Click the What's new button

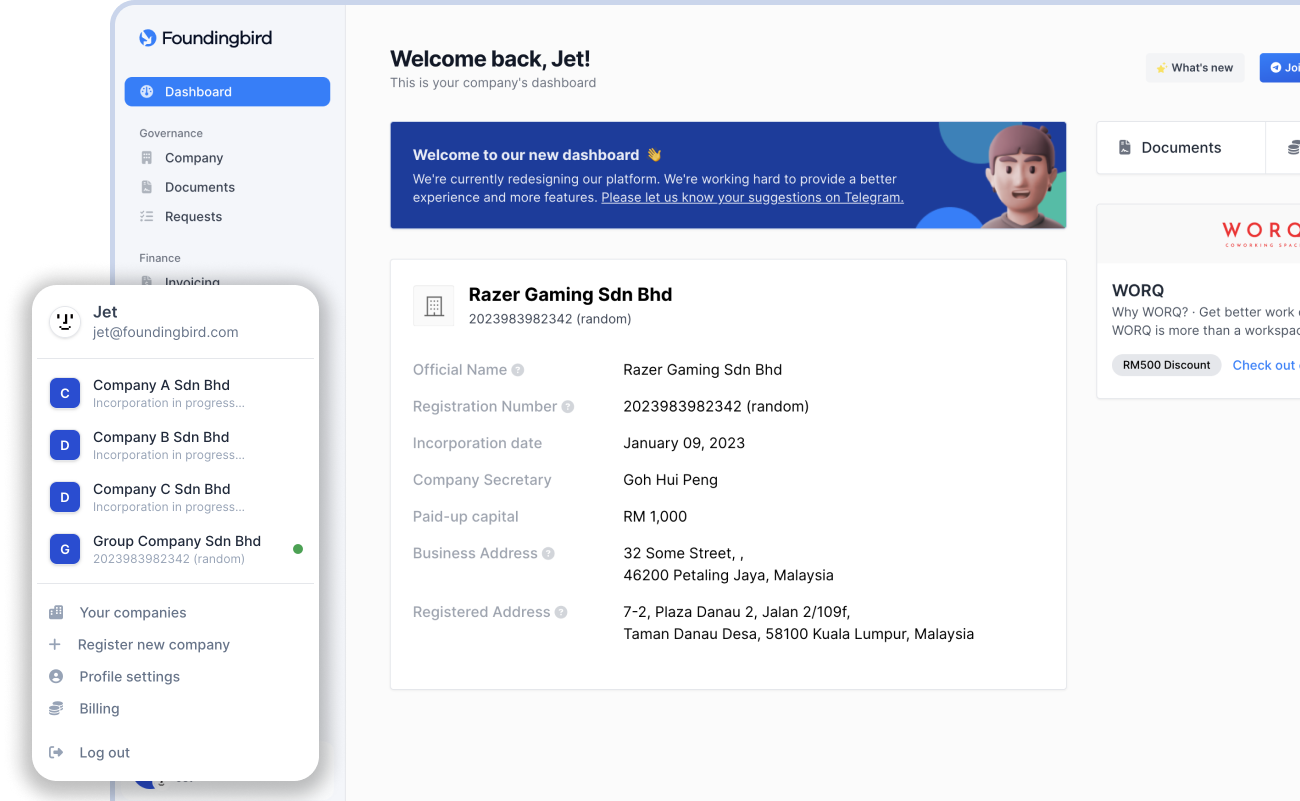pos(1195,68)
